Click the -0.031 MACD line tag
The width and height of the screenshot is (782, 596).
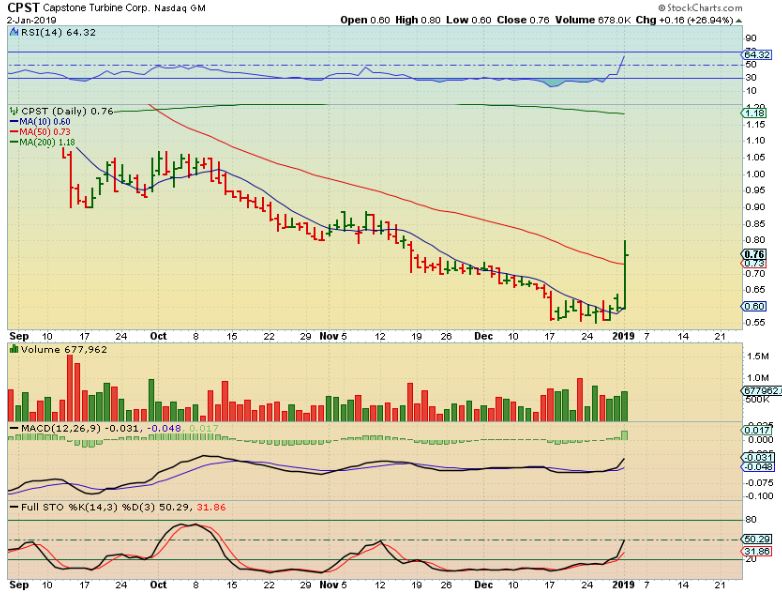coord(758,457)
